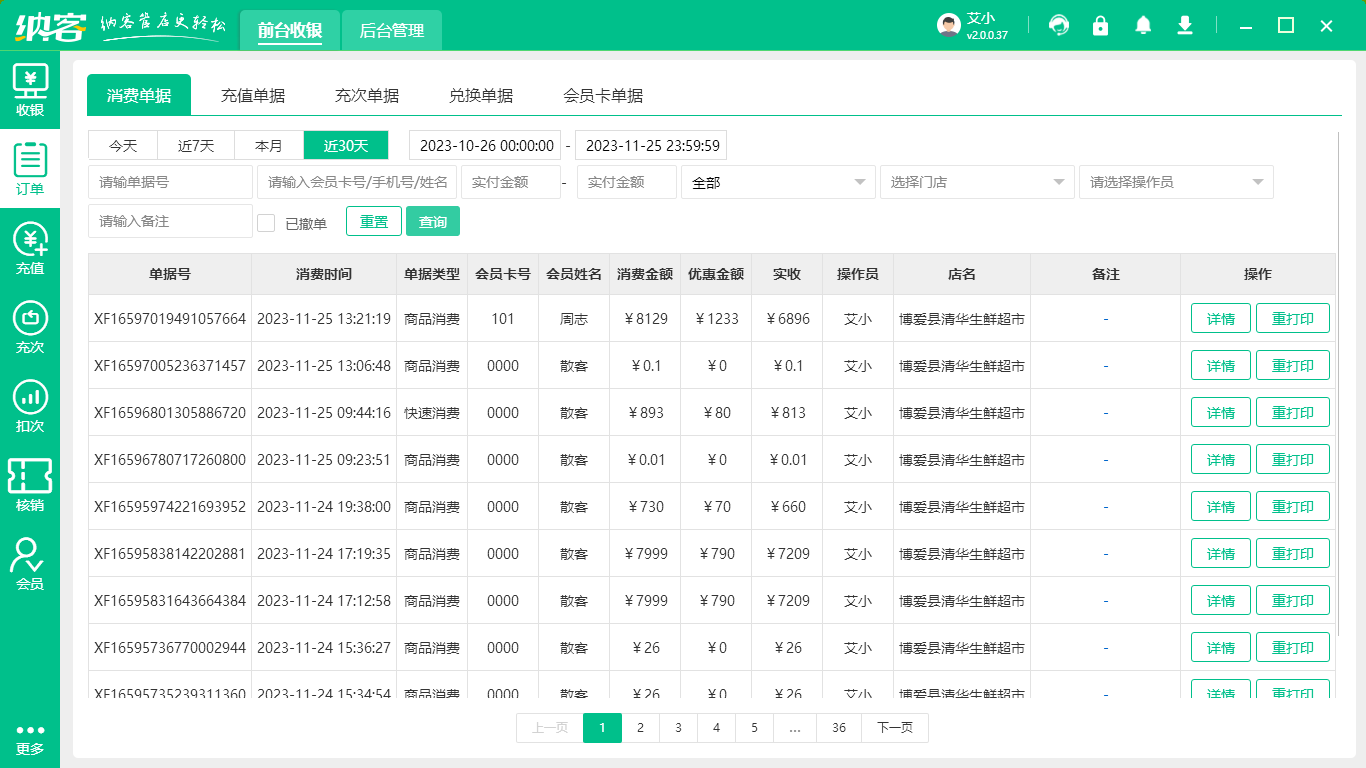Click 重置 to reset filters

tap(373, 221)
